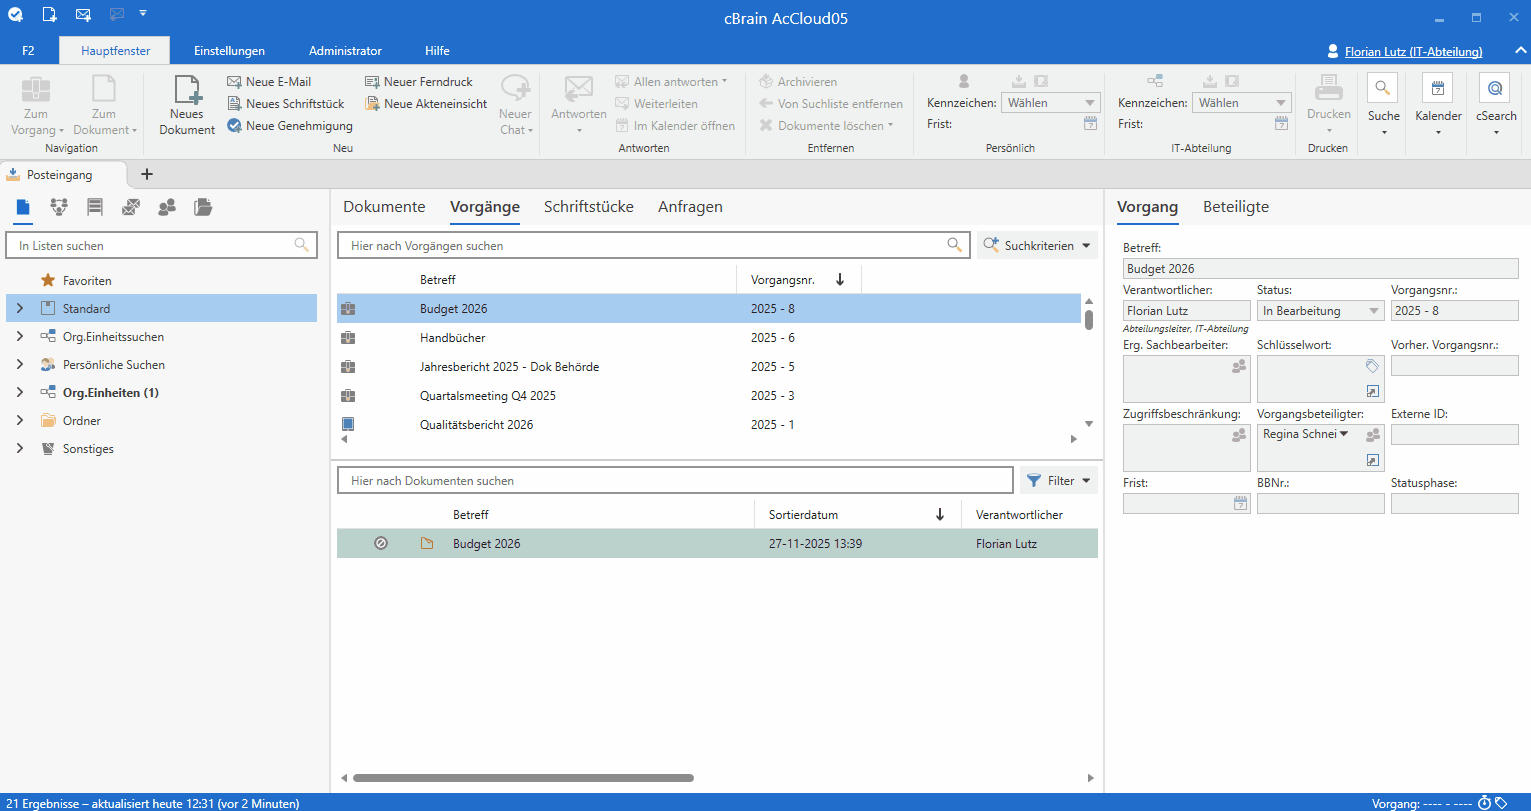Screen dimensions: 1531x811
Task: Click Neue Akteneinsicht in ribbon
Action: pyautogui.click(x=426, y=104)
